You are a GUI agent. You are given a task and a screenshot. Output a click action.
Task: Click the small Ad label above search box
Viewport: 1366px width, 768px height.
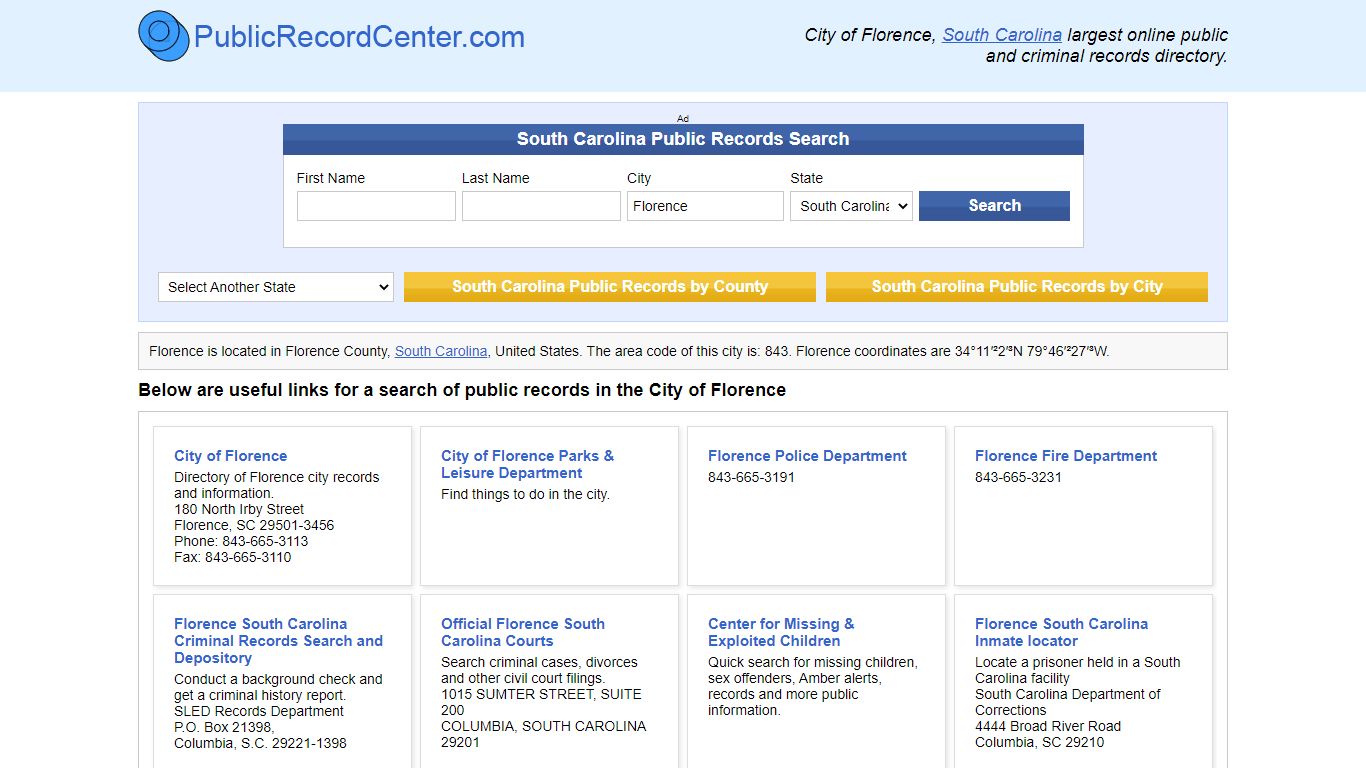(683, 118)
